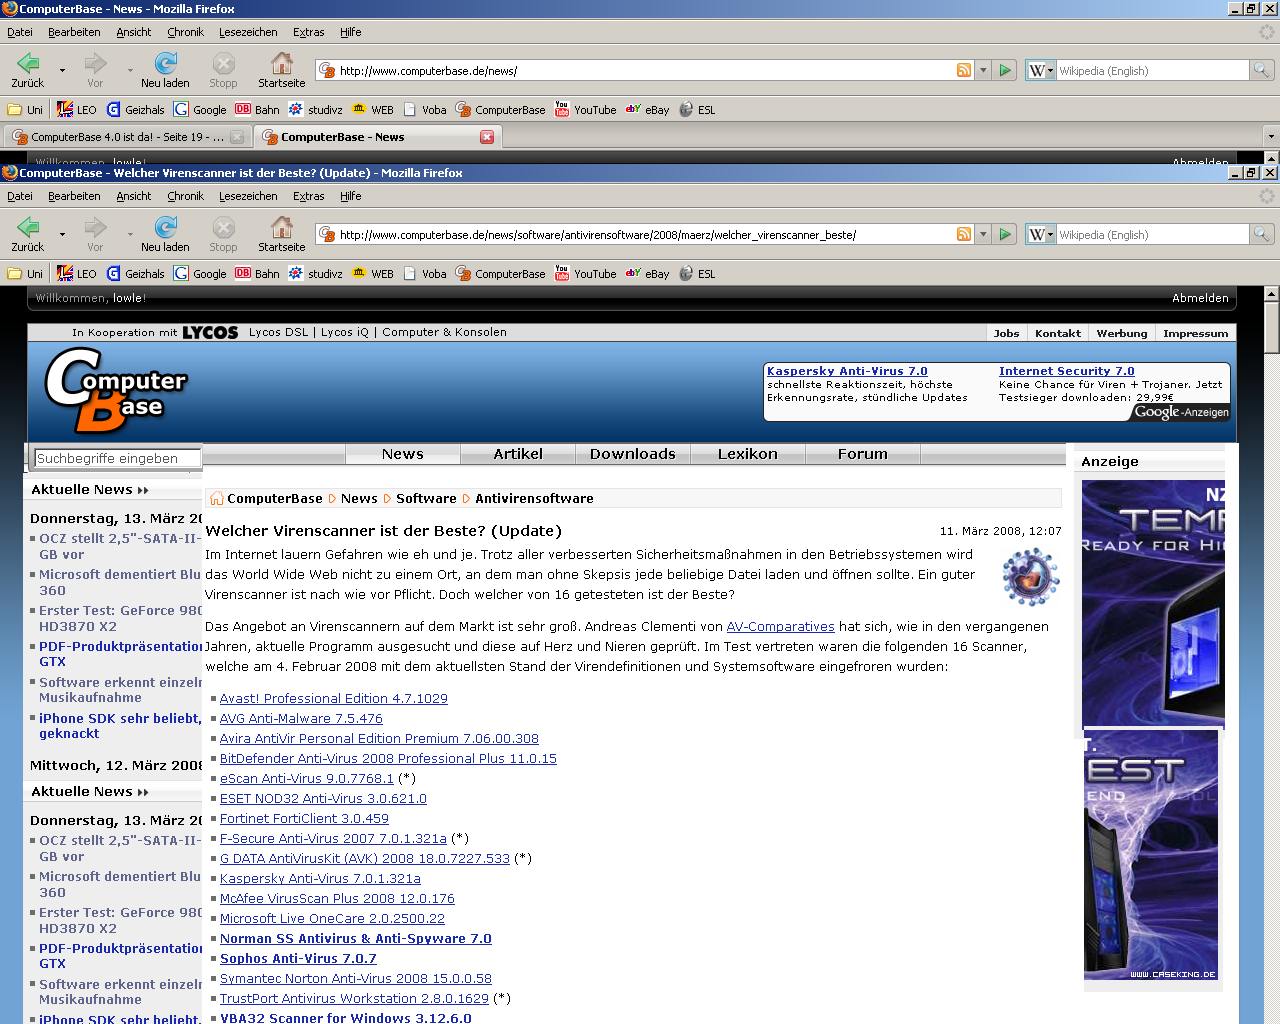The width and height of the screenshot is (1280, 1024).
Task: Click Neu laden icon in back window
Action: (165, 64)
